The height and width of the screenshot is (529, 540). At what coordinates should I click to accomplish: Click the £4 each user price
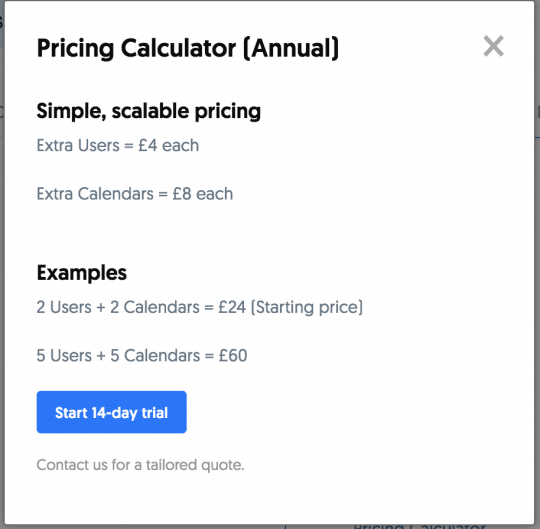[x=168, y=145]
